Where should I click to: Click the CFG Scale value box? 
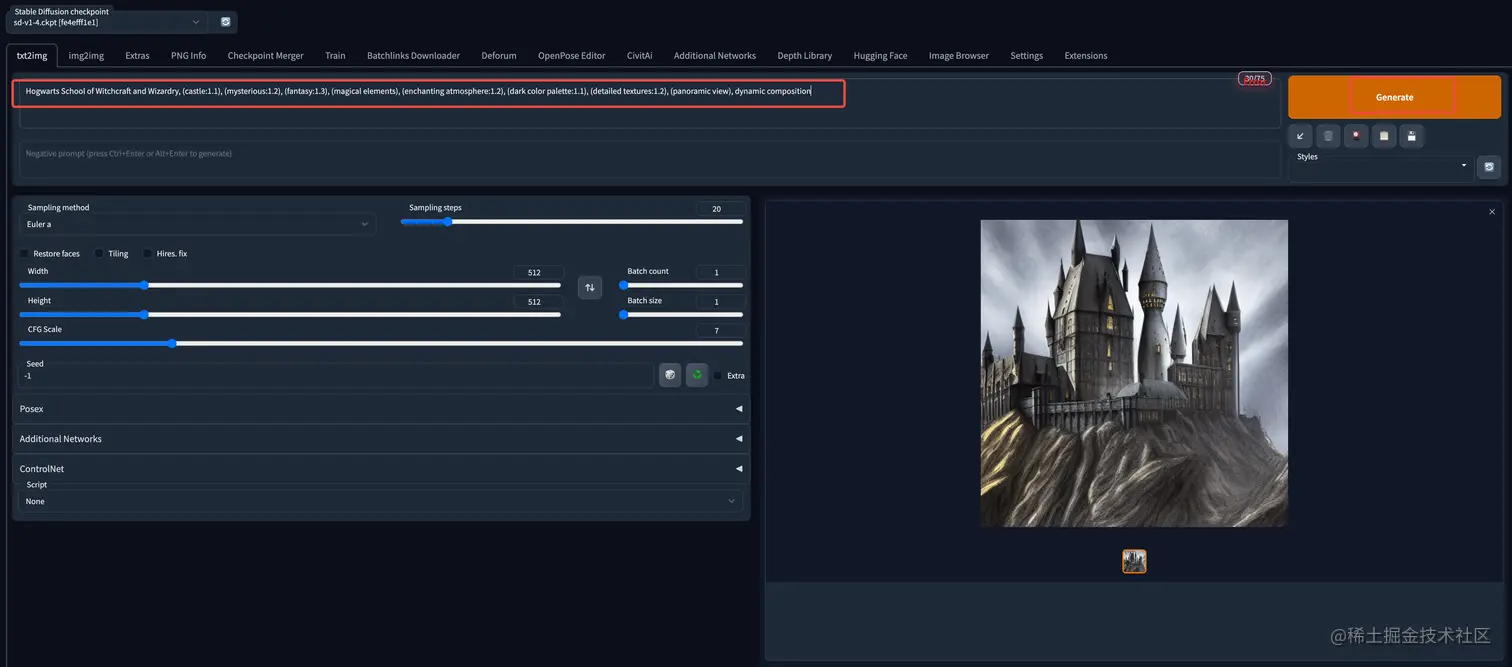720,330
